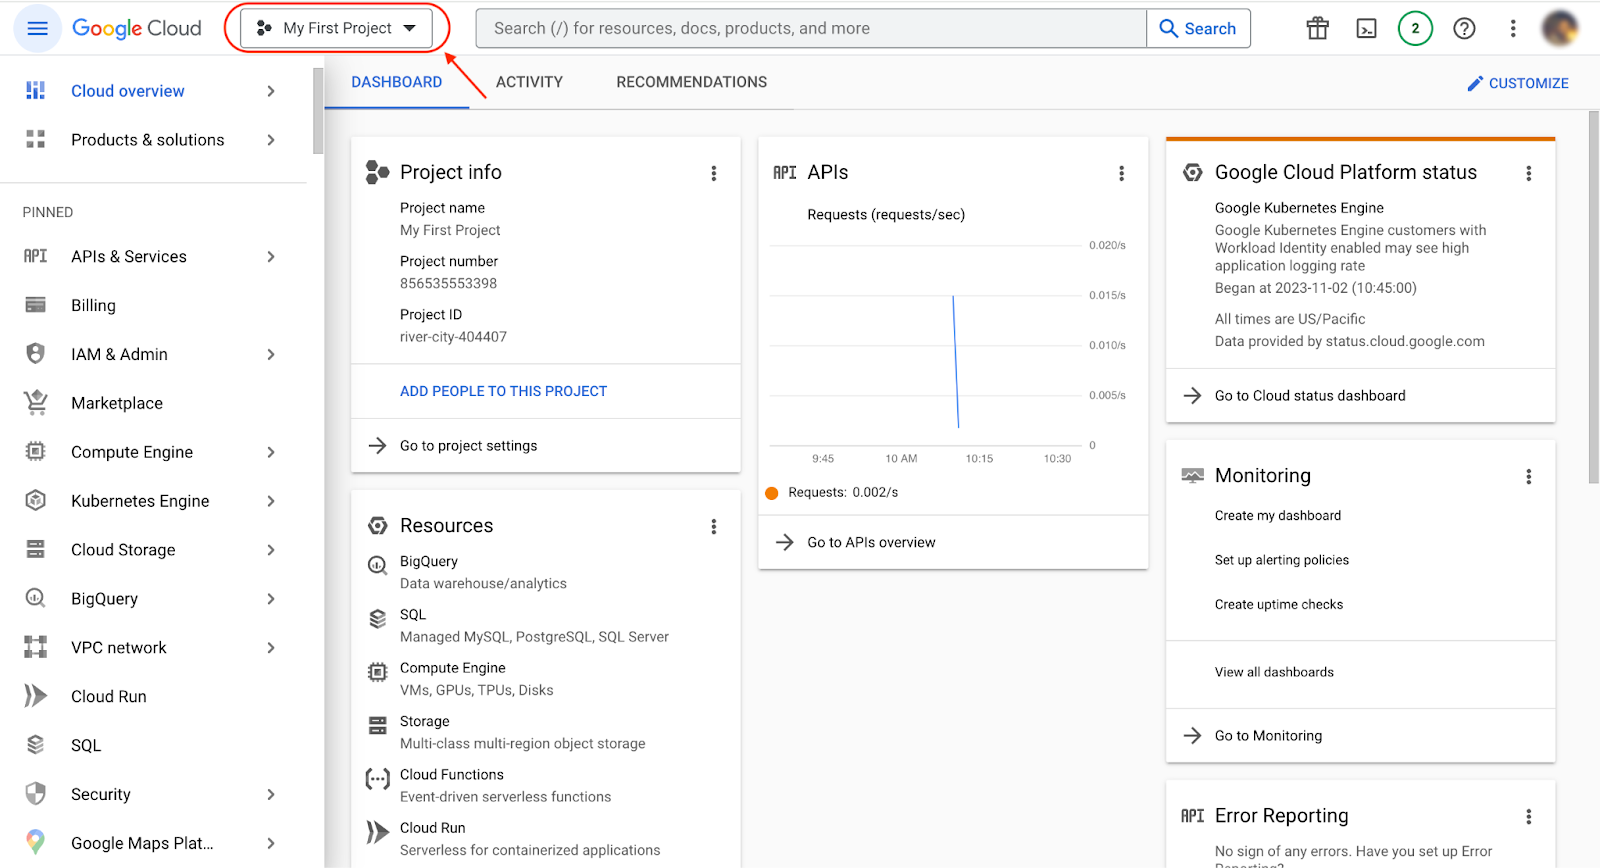
Task: Open the hamburger navigation menu
Action: [37, 29]
